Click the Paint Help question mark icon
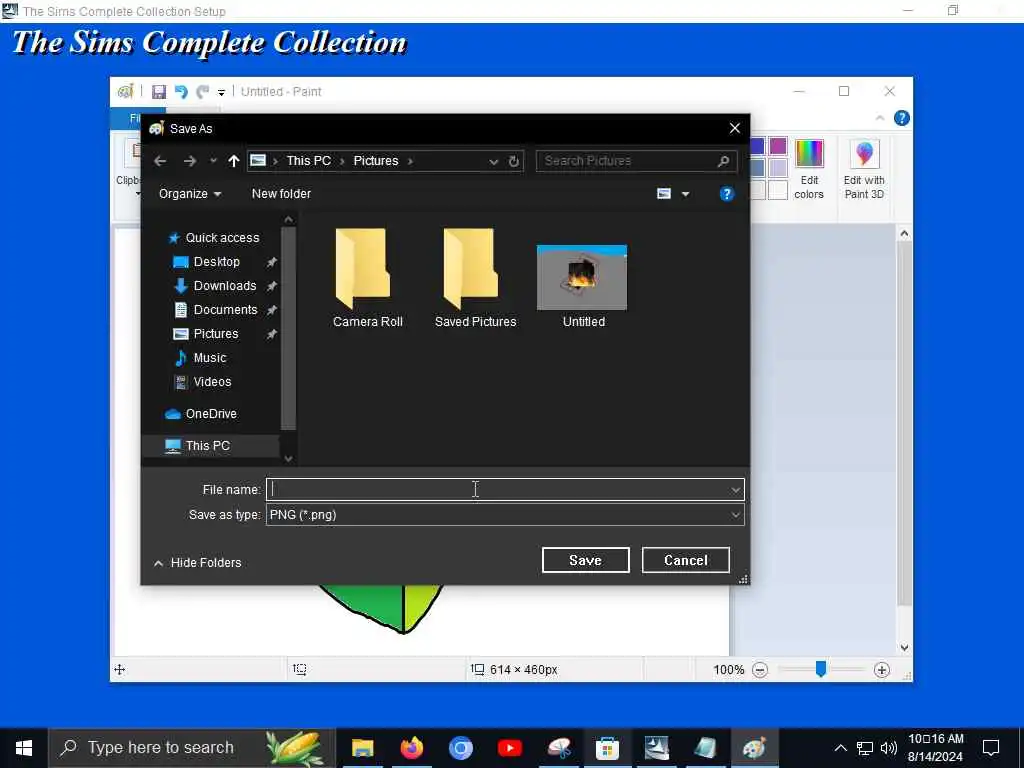The width and height of the screenshot is (1024, 768). [902, 118]
